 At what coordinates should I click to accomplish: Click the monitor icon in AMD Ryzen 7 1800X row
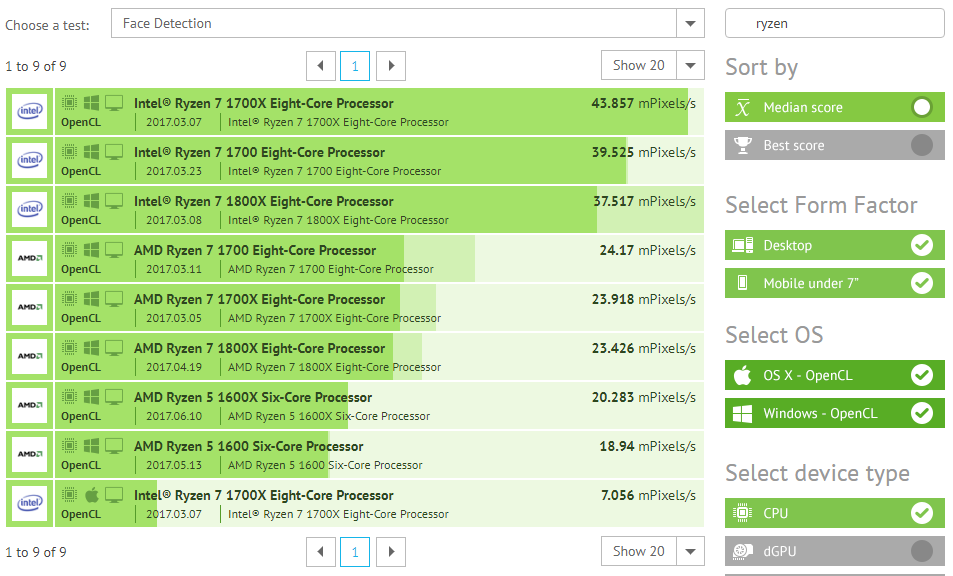tap(114, 348)
